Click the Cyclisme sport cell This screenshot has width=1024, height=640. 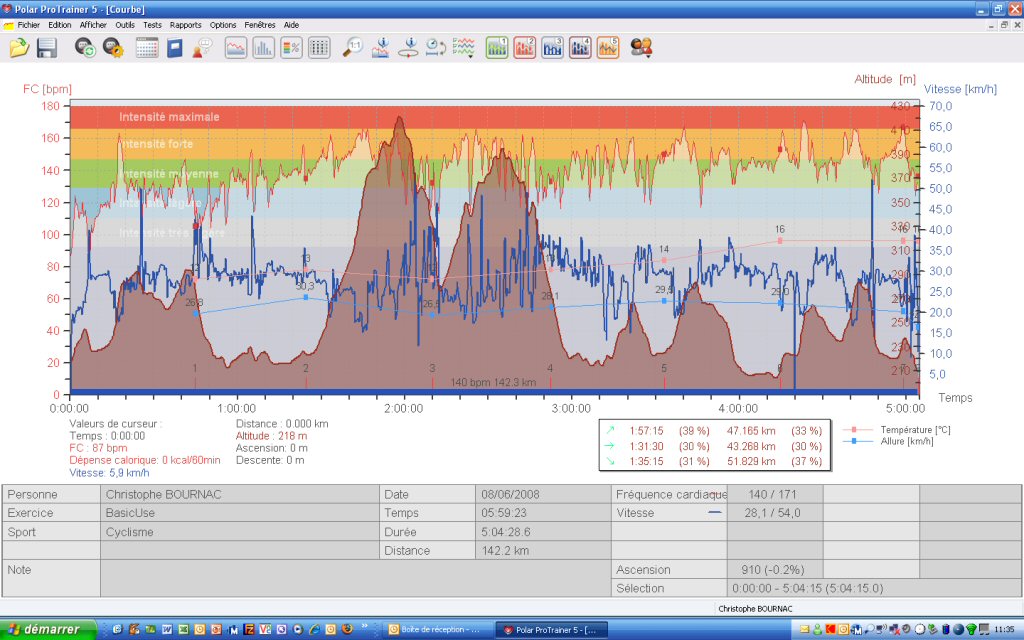pos(240,532)
